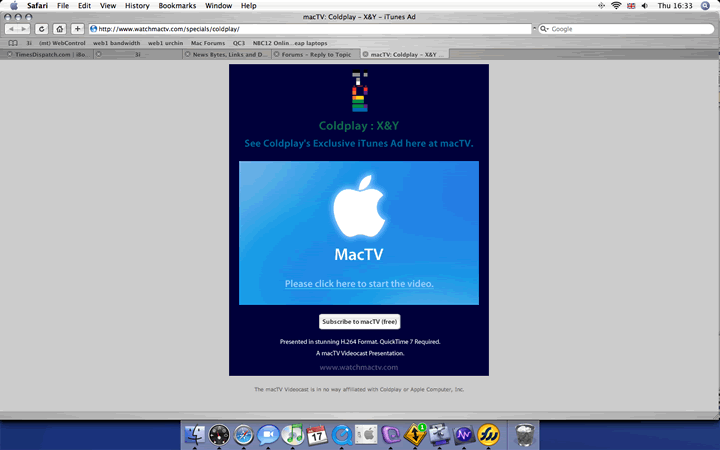Switch to News Bytes, Links tab
720x450 pixels.
(x=227, y=54)
